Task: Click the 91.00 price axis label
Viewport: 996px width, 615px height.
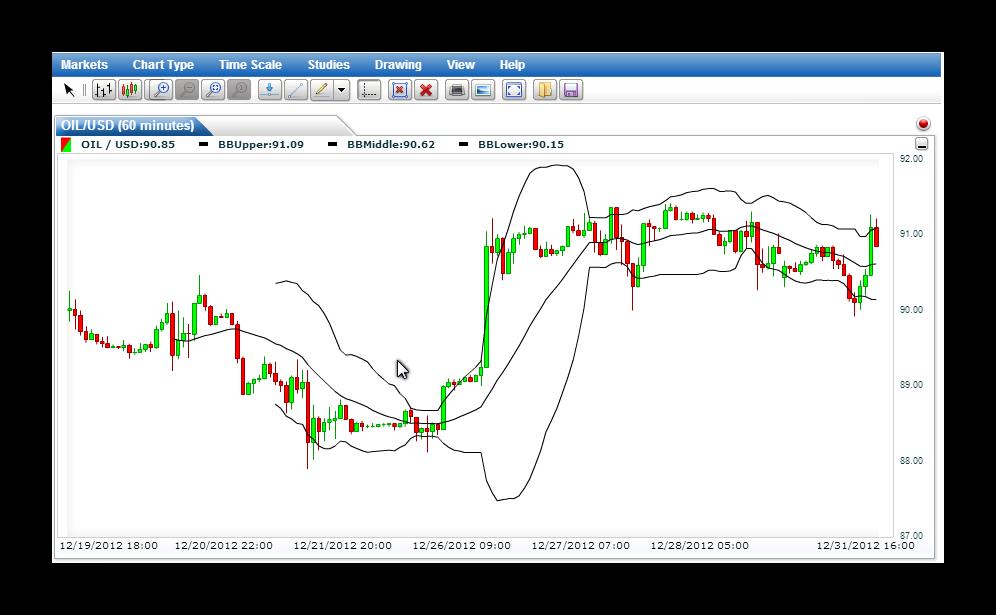Action: (x=912, y=234)
